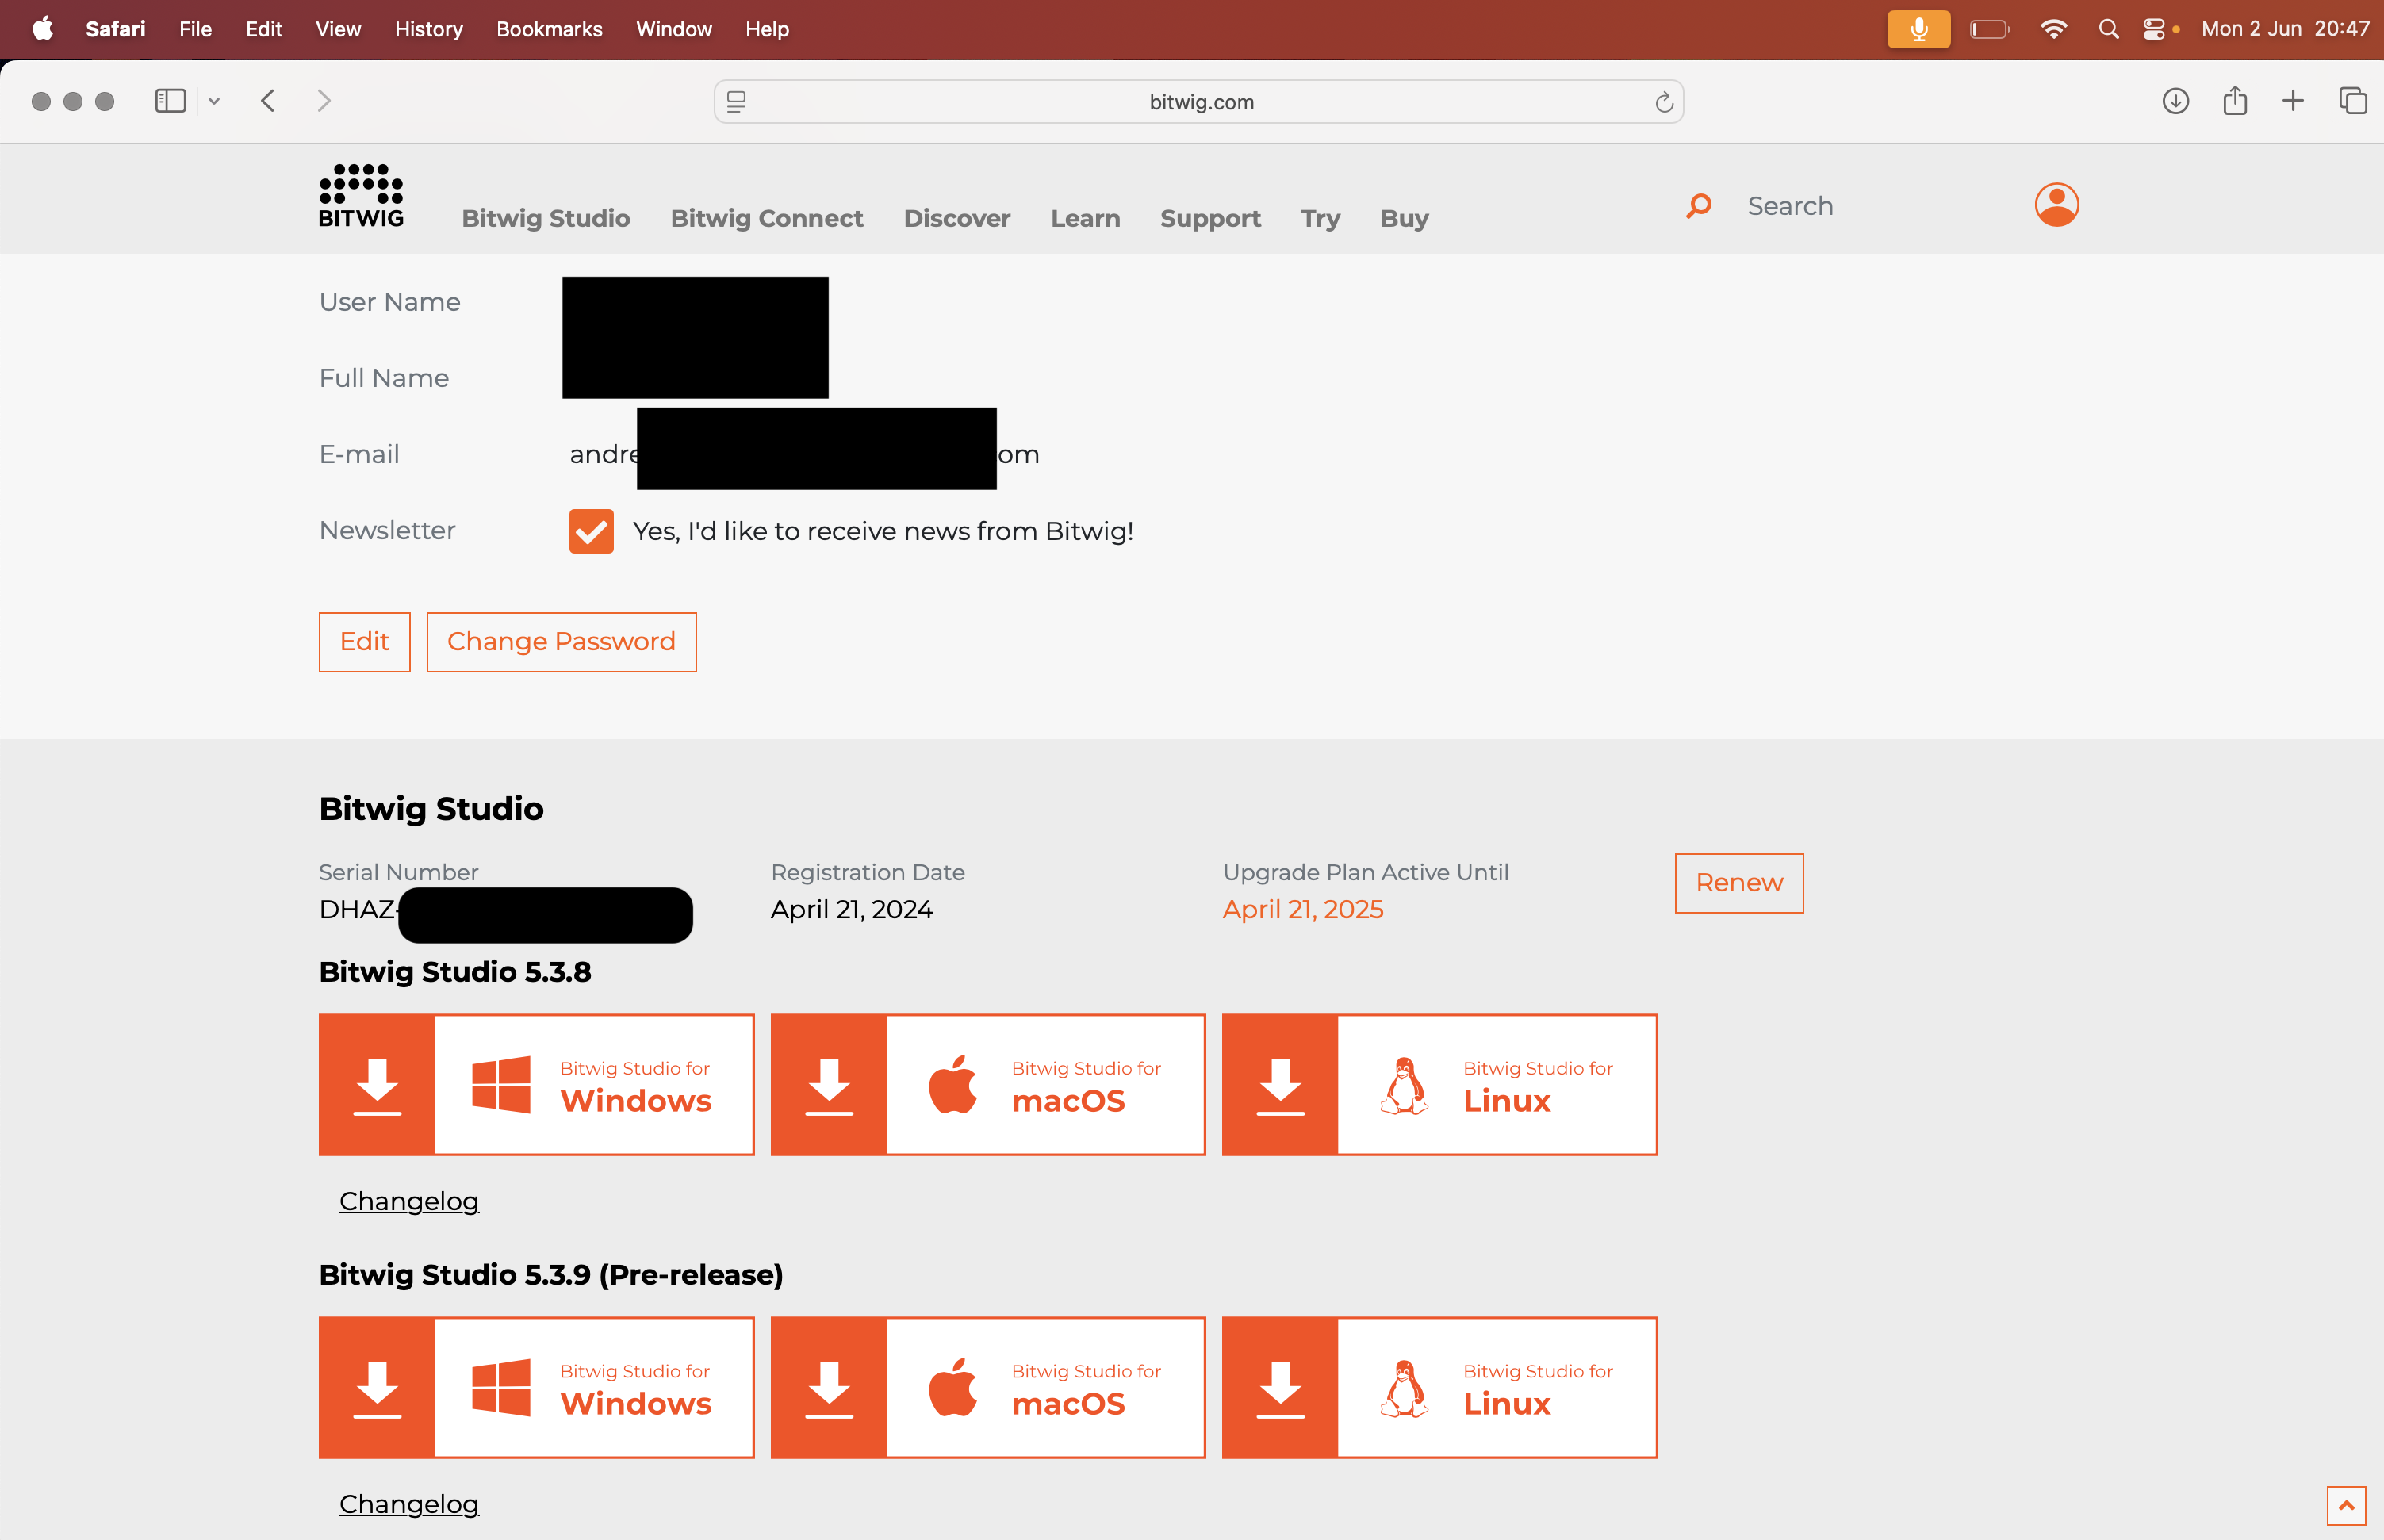Open the Apple menu

42,29
